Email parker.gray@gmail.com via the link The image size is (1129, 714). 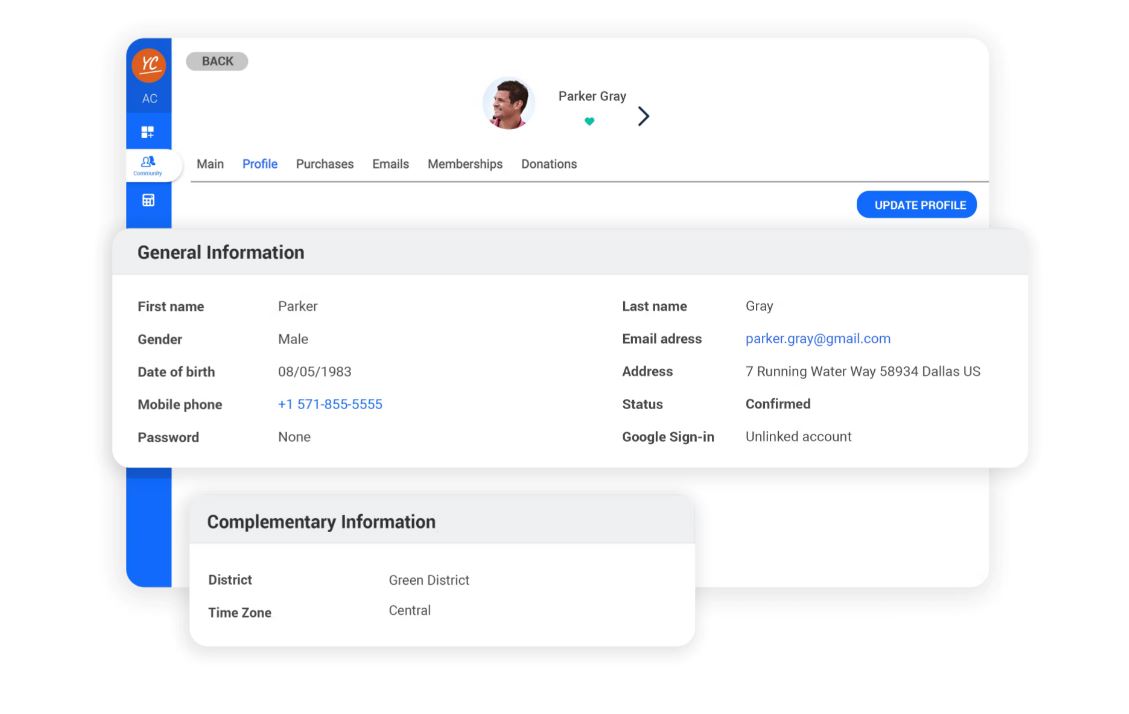tap(817, 338)
